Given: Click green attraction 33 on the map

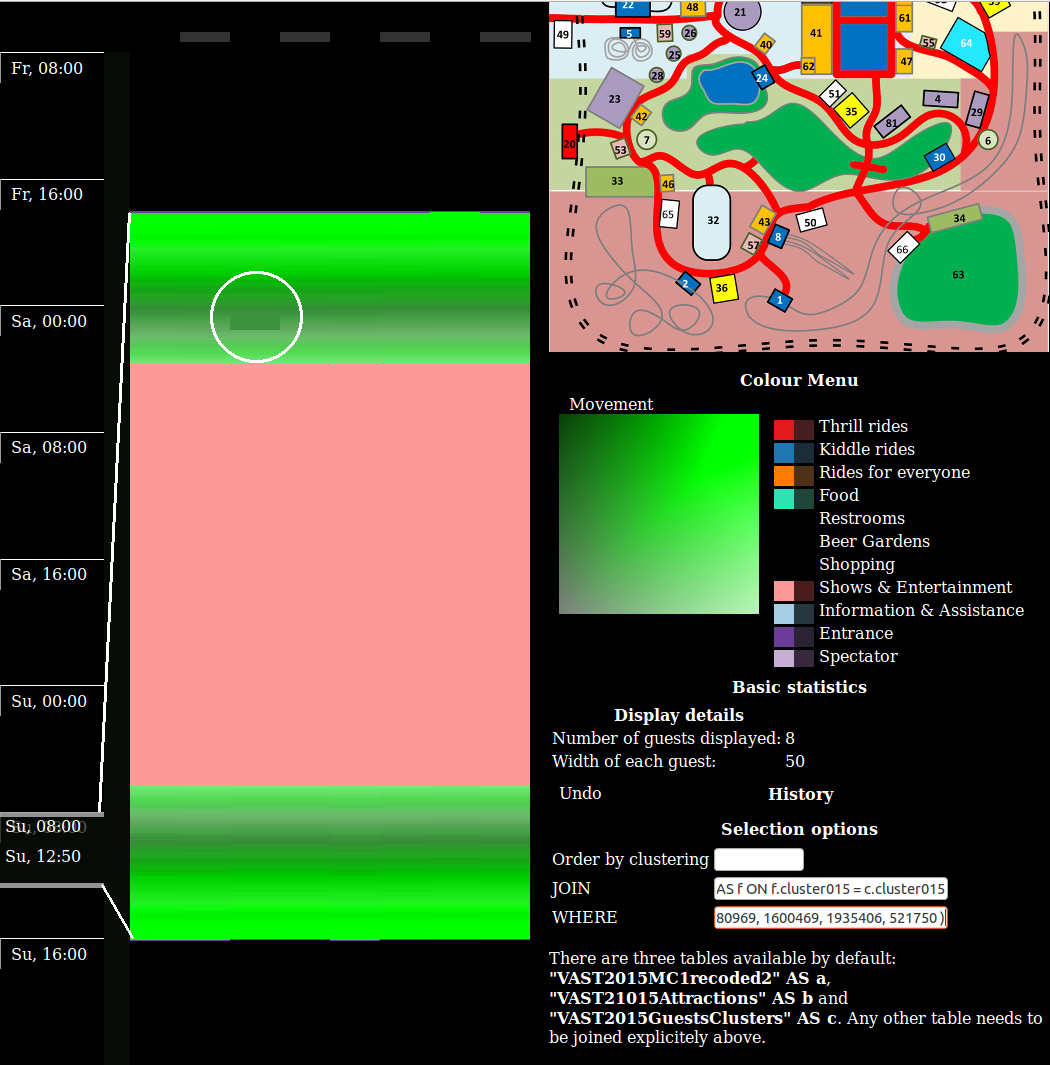Looking at the screenshot, I should [x=617, y=181].
